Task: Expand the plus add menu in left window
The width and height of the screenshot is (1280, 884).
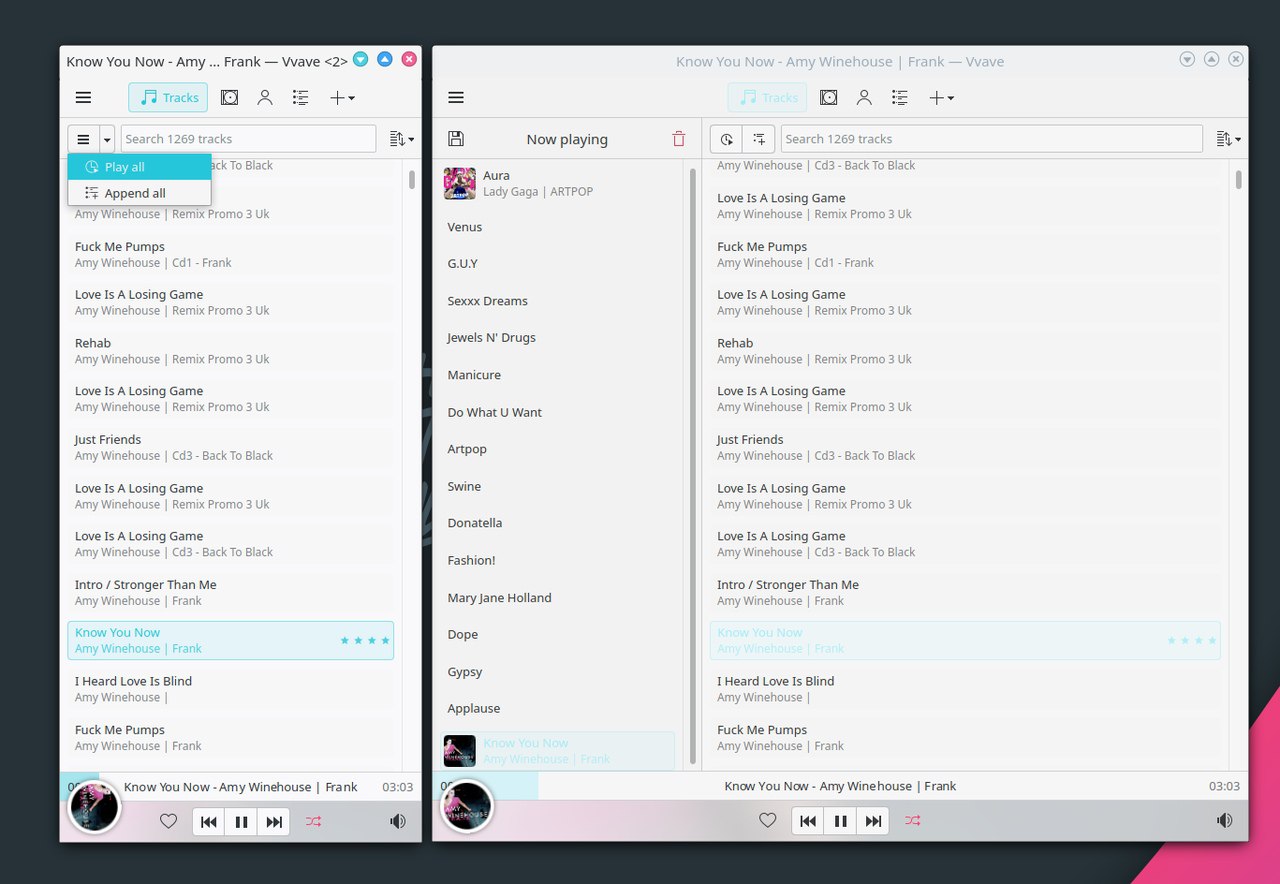Action: [x=342, y=98]
